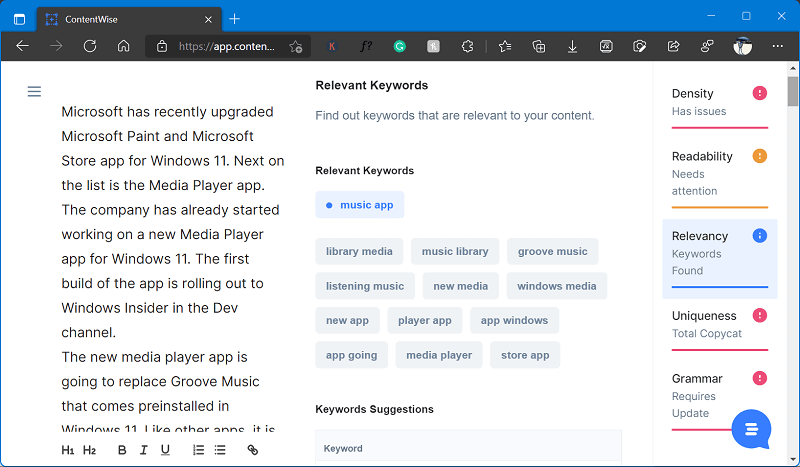The height and width of the screenshot is (467, 800).
Task: Go back with the browser back arrow
Action: click(x=22, y=46)
